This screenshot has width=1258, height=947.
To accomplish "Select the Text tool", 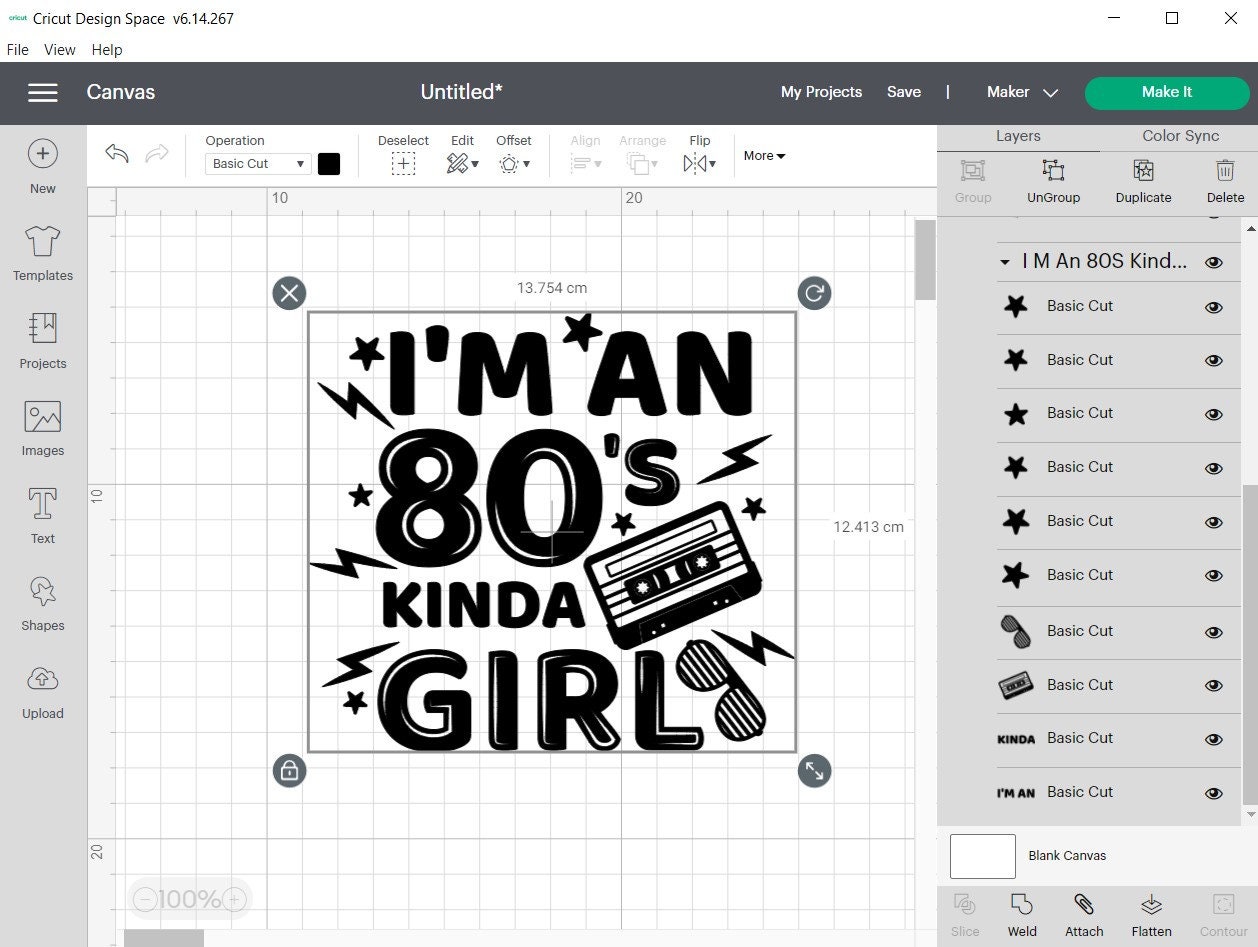I will [42, 514].
